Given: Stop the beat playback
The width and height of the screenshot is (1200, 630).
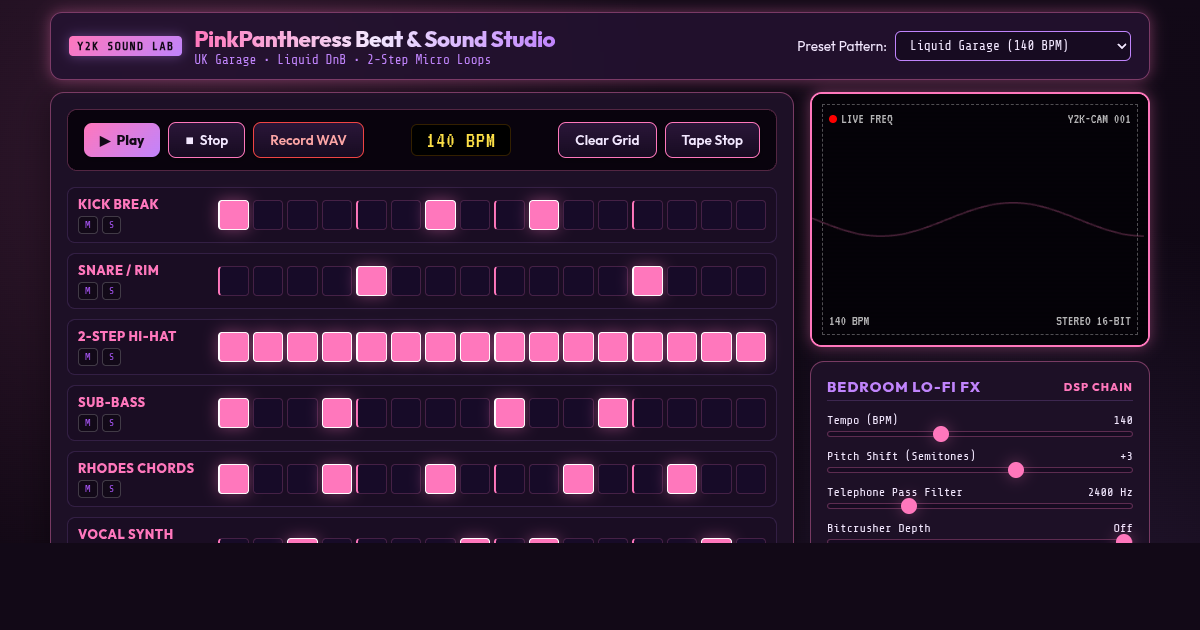Looking at the screenshot, I should [206, 140].
